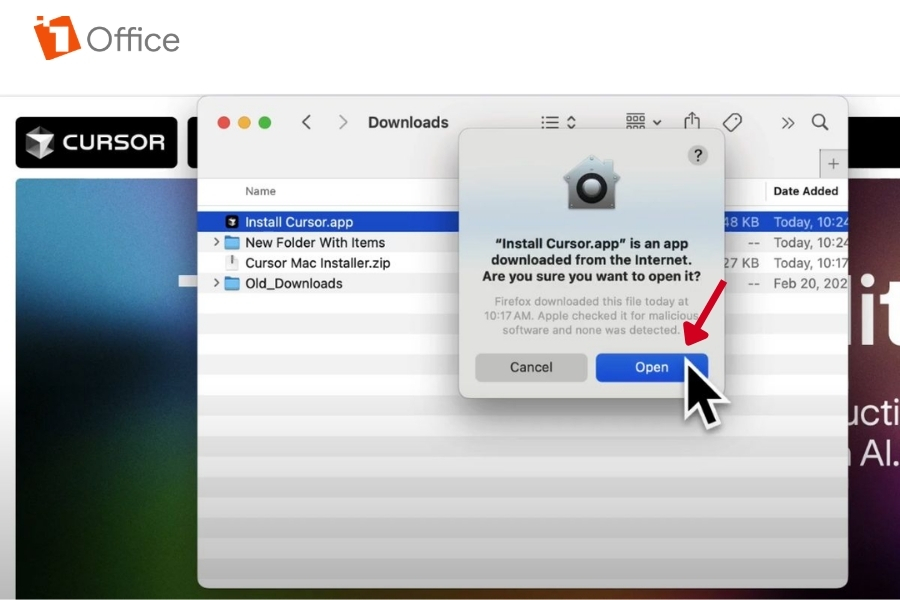This screenshot has height=600, width=900.
Task: Sort by the Name column header
Action: tap(260, 191)
